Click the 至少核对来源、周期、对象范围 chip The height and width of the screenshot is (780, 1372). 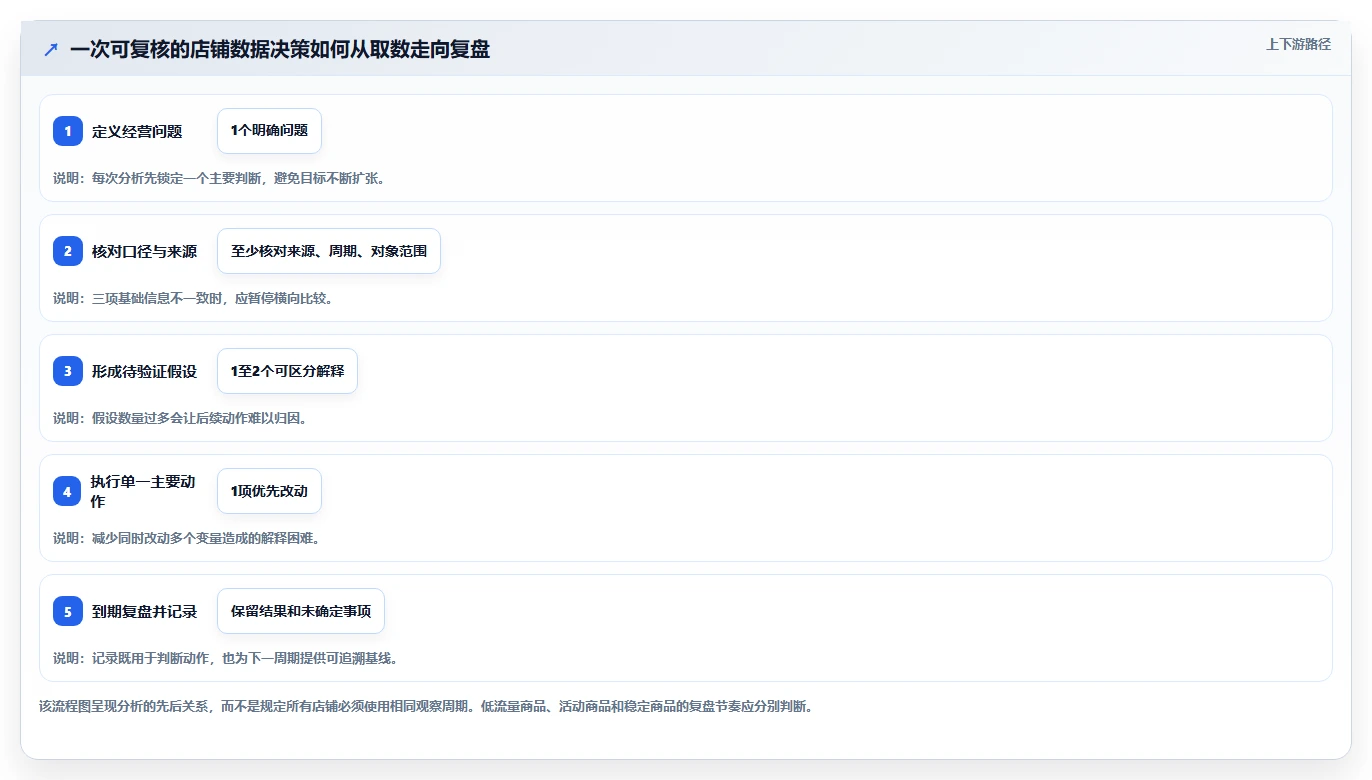(329, 251)
